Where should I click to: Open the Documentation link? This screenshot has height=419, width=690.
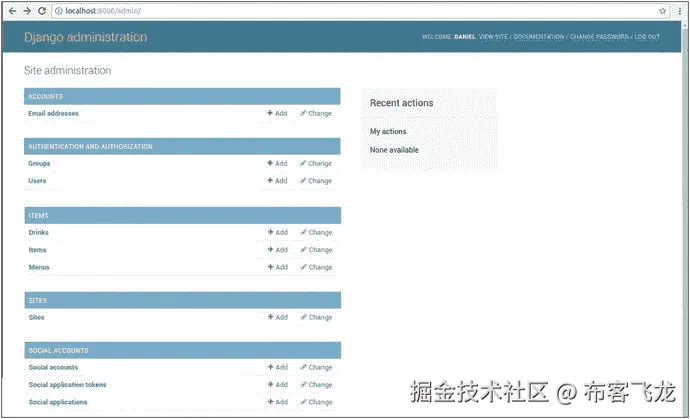[539, 37]
